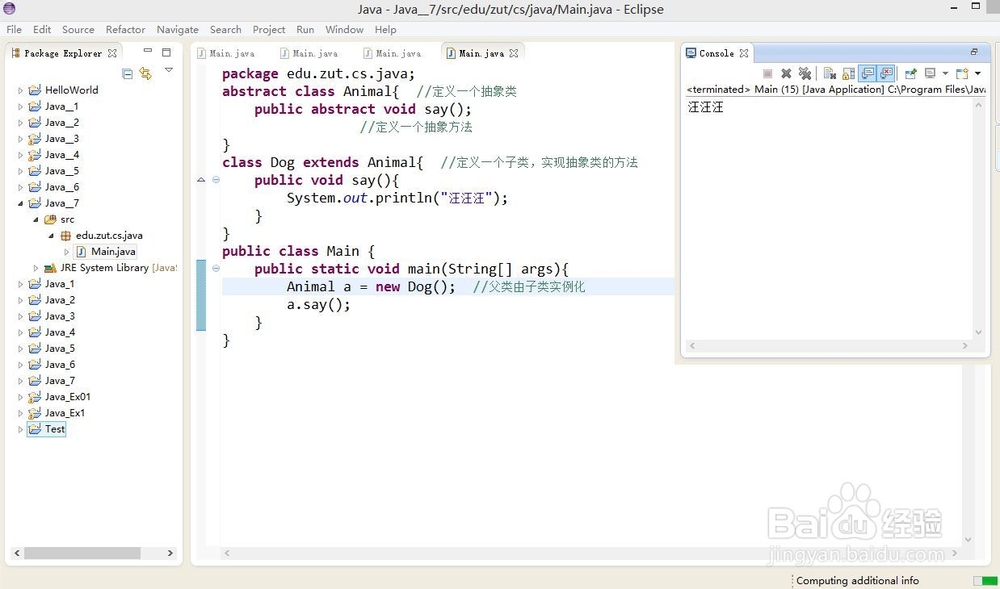
Task: Click the edu.zut.cs.java package icon
Action: (x=65, y=235)
